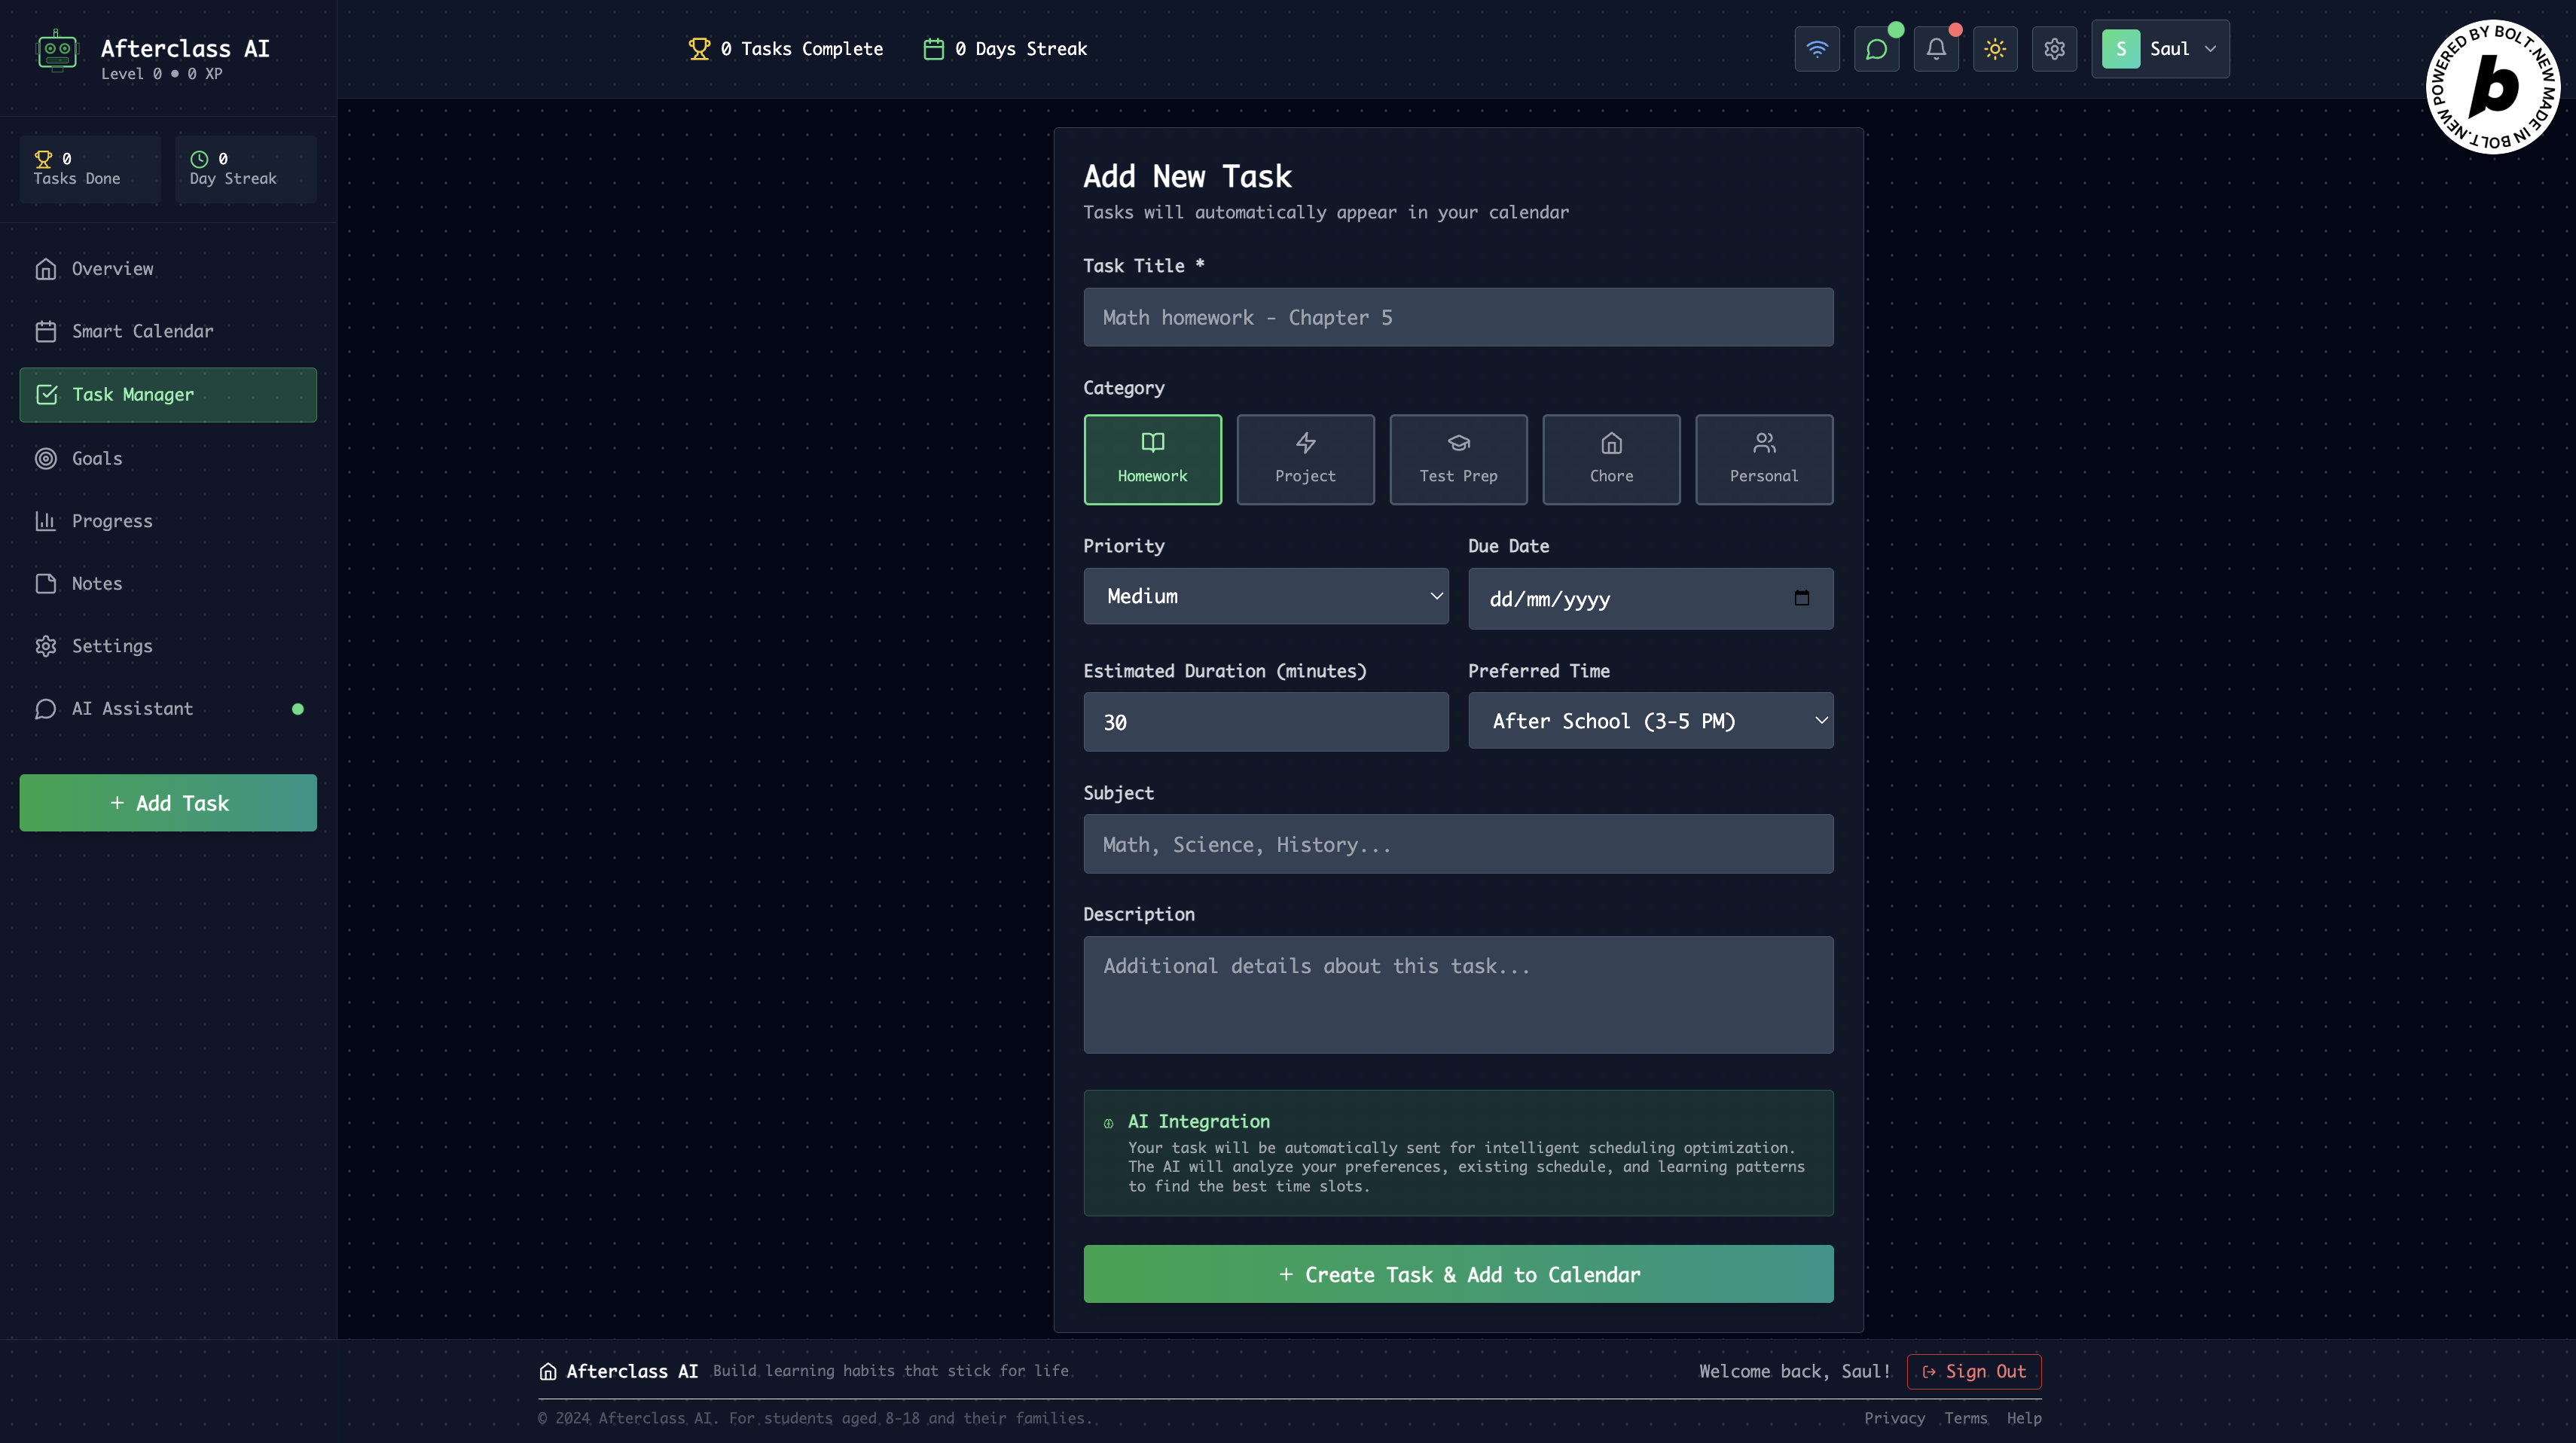Expand the Priority dropdown

(x=1265, y=596)
